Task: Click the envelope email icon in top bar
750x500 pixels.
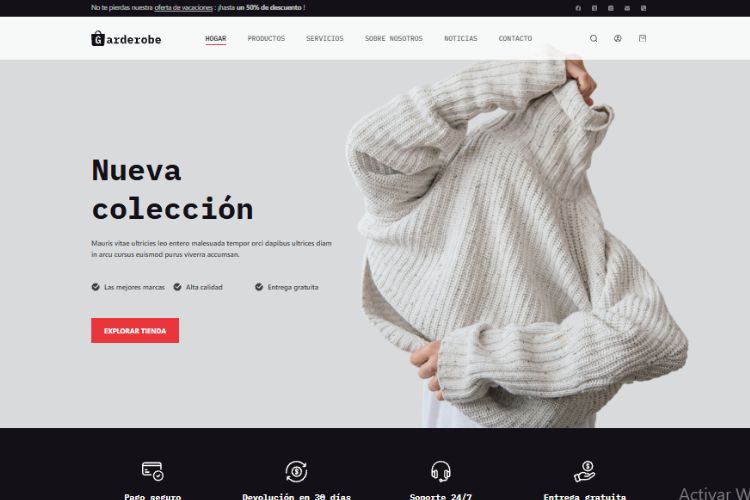Action: (627, 8)
